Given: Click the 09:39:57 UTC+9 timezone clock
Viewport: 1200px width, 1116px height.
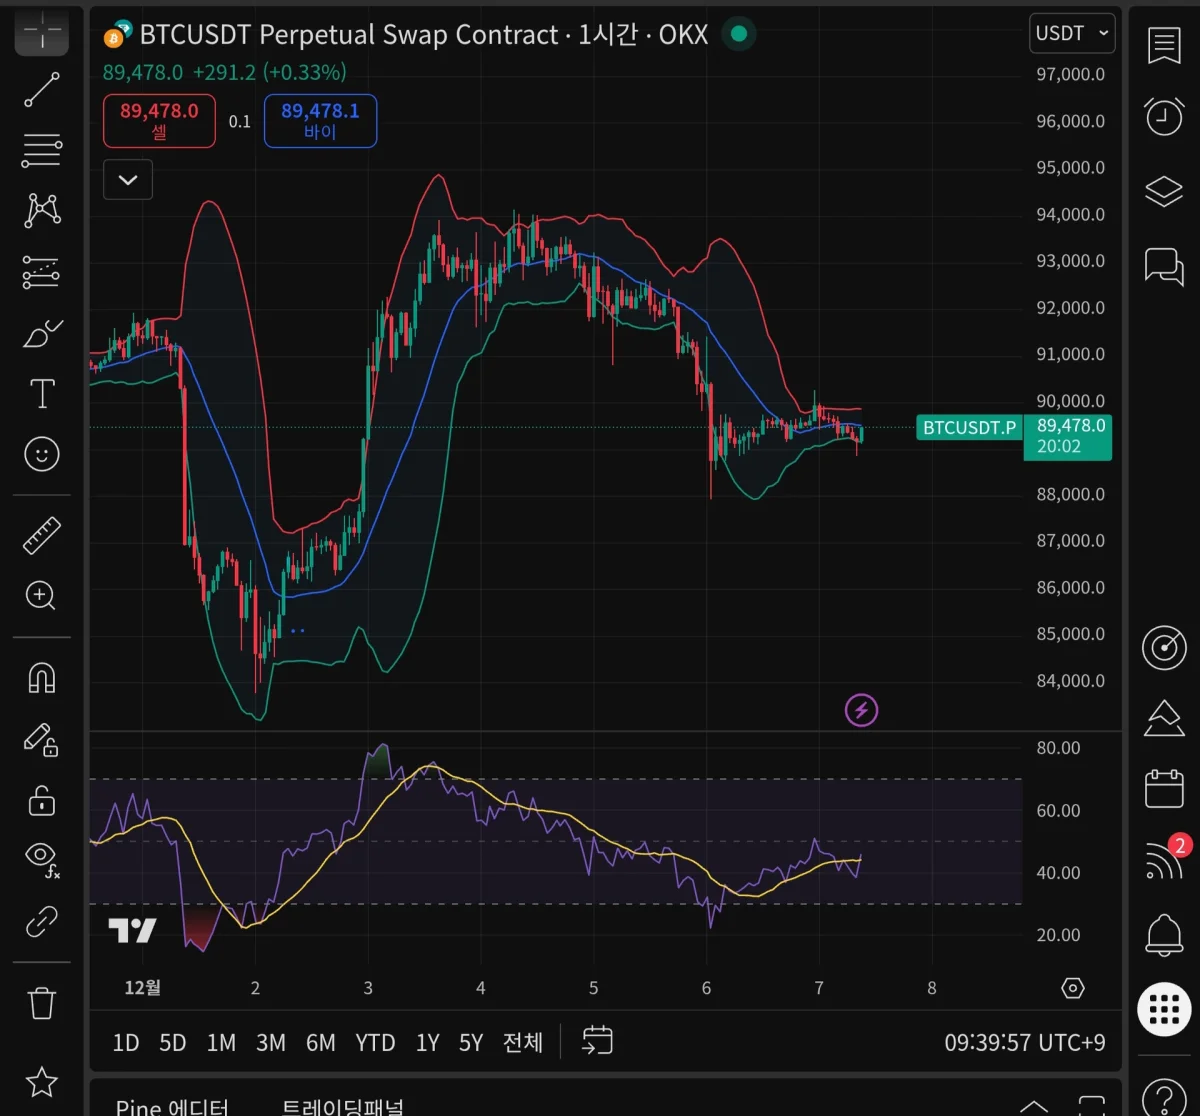Looking at the screenshot, I should click(1025, 1043).
